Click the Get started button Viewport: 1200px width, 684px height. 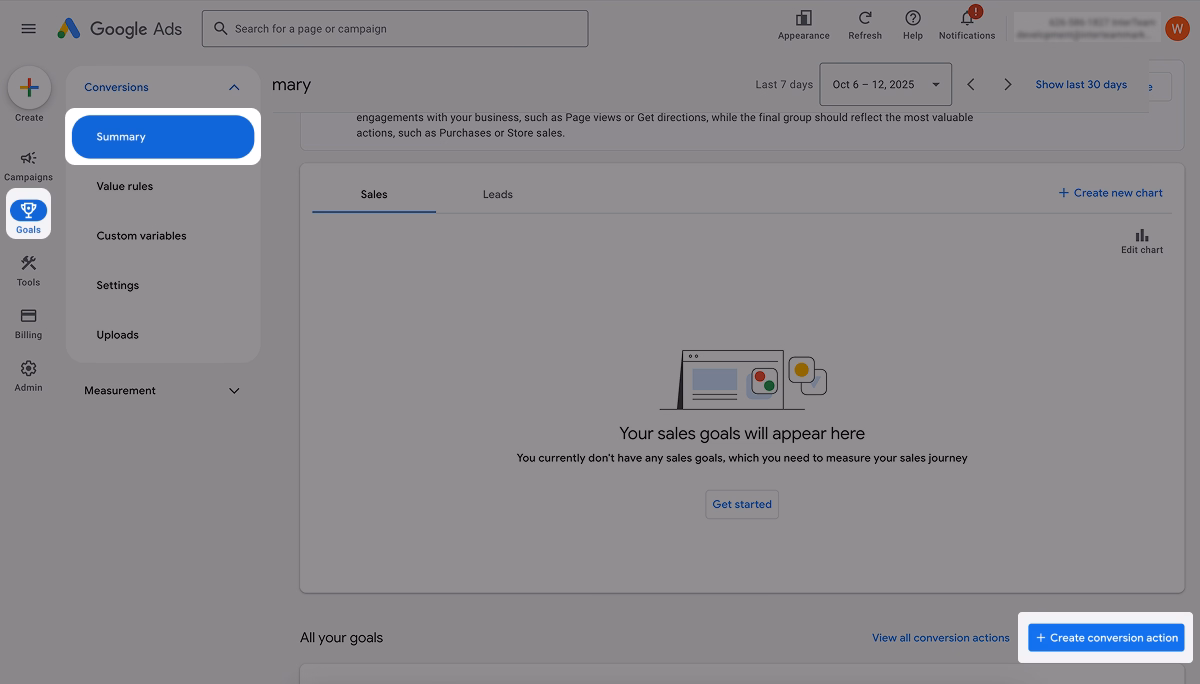pyautogui.click(x=741, y=503)
